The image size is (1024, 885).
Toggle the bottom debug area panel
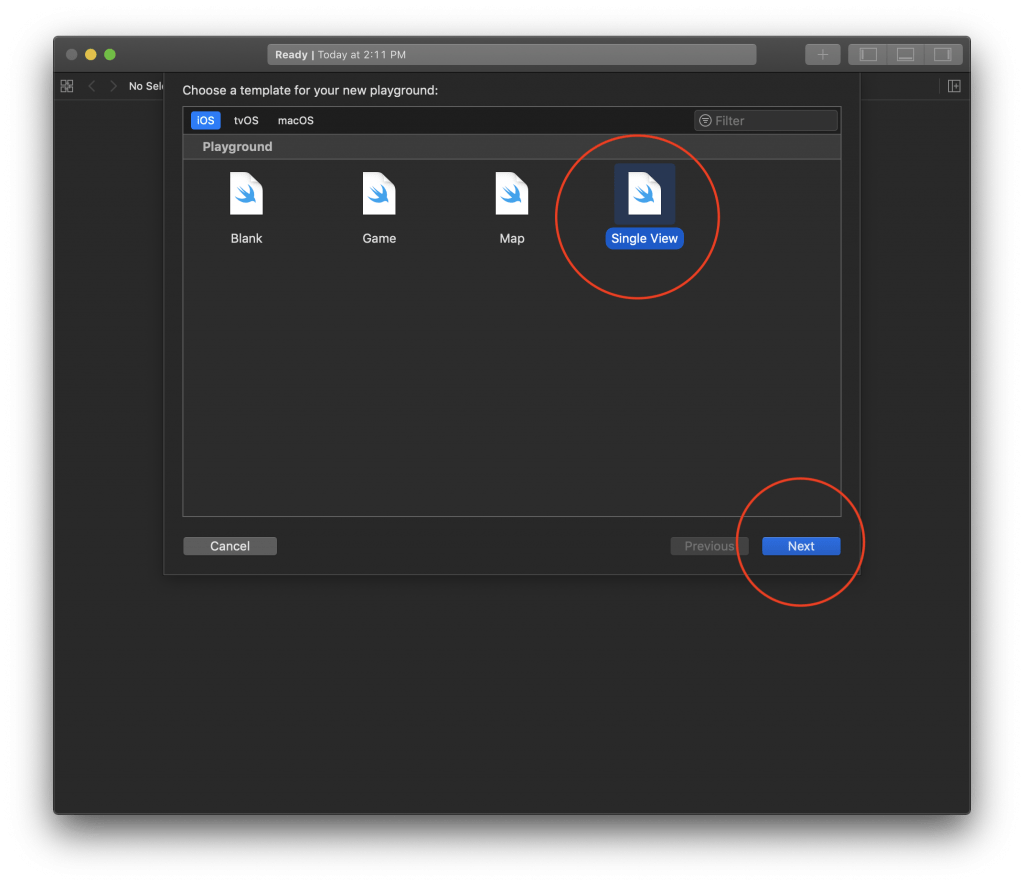905,55
